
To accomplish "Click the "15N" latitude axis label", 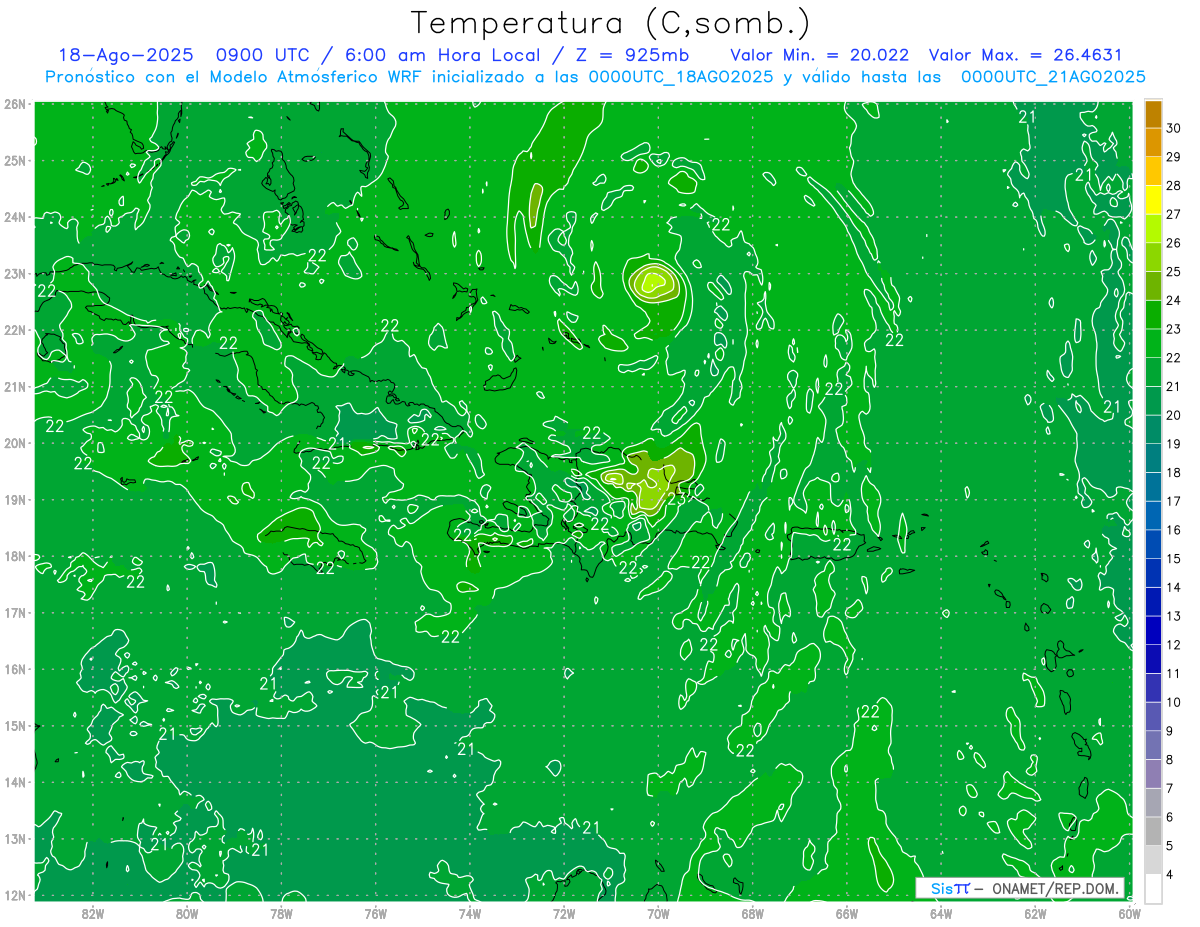I will [15, 725].
